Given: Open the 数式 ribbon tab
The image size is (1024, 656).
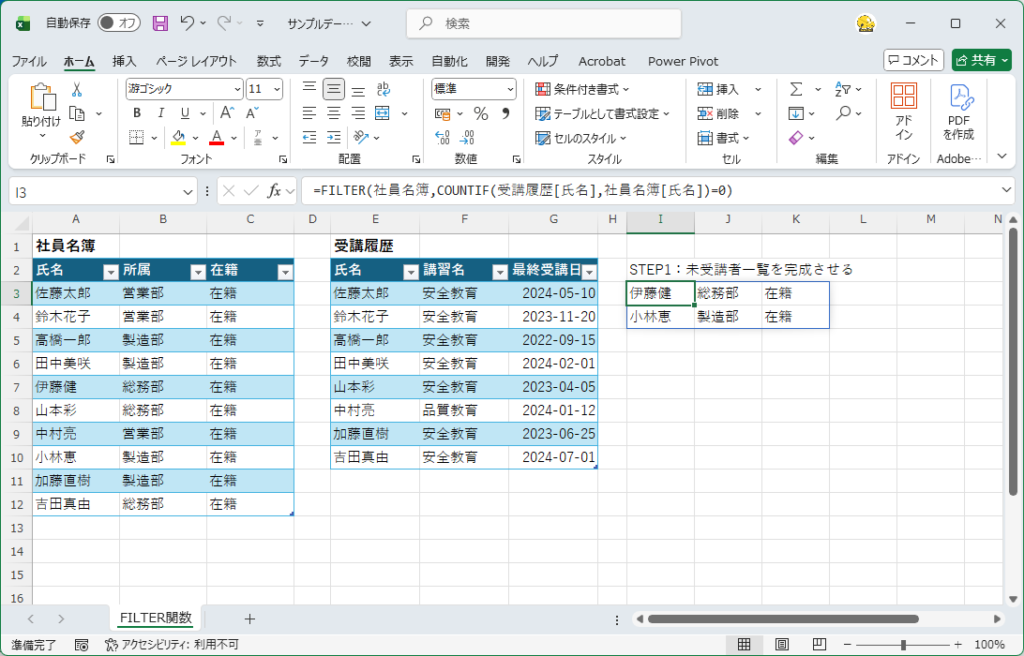Looking at the screenshot, I should point(268,61).
